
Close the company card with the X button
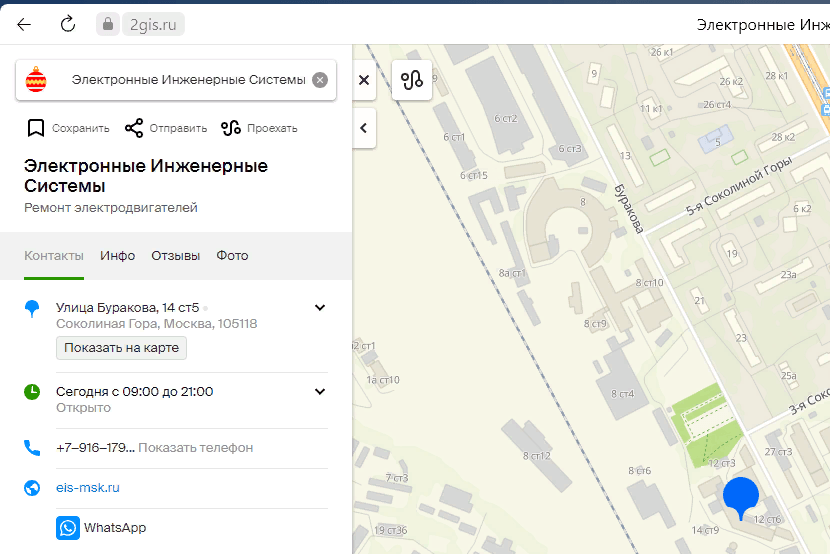tap(364, 80)
